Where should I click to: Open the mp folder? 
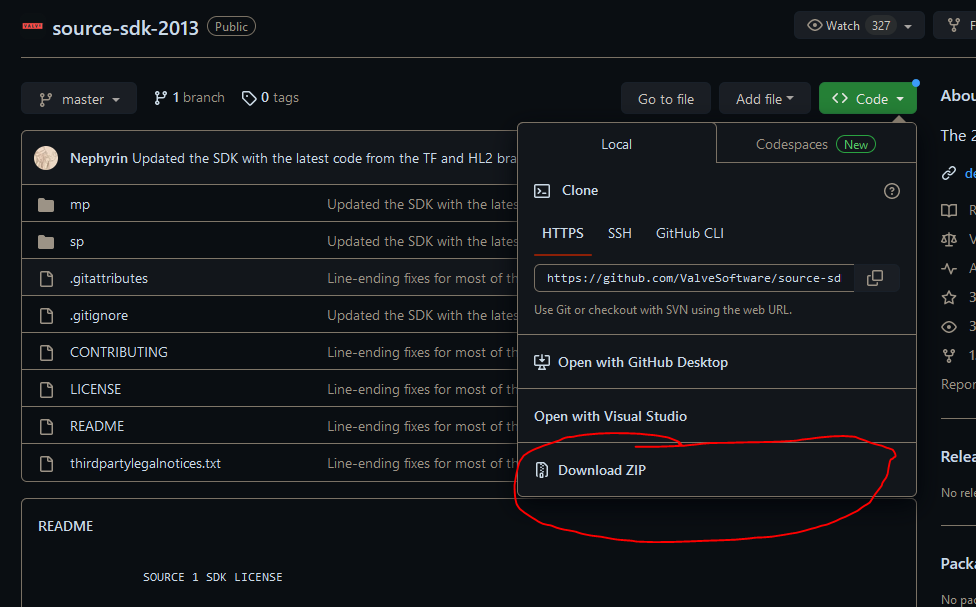tap(80, 204)
